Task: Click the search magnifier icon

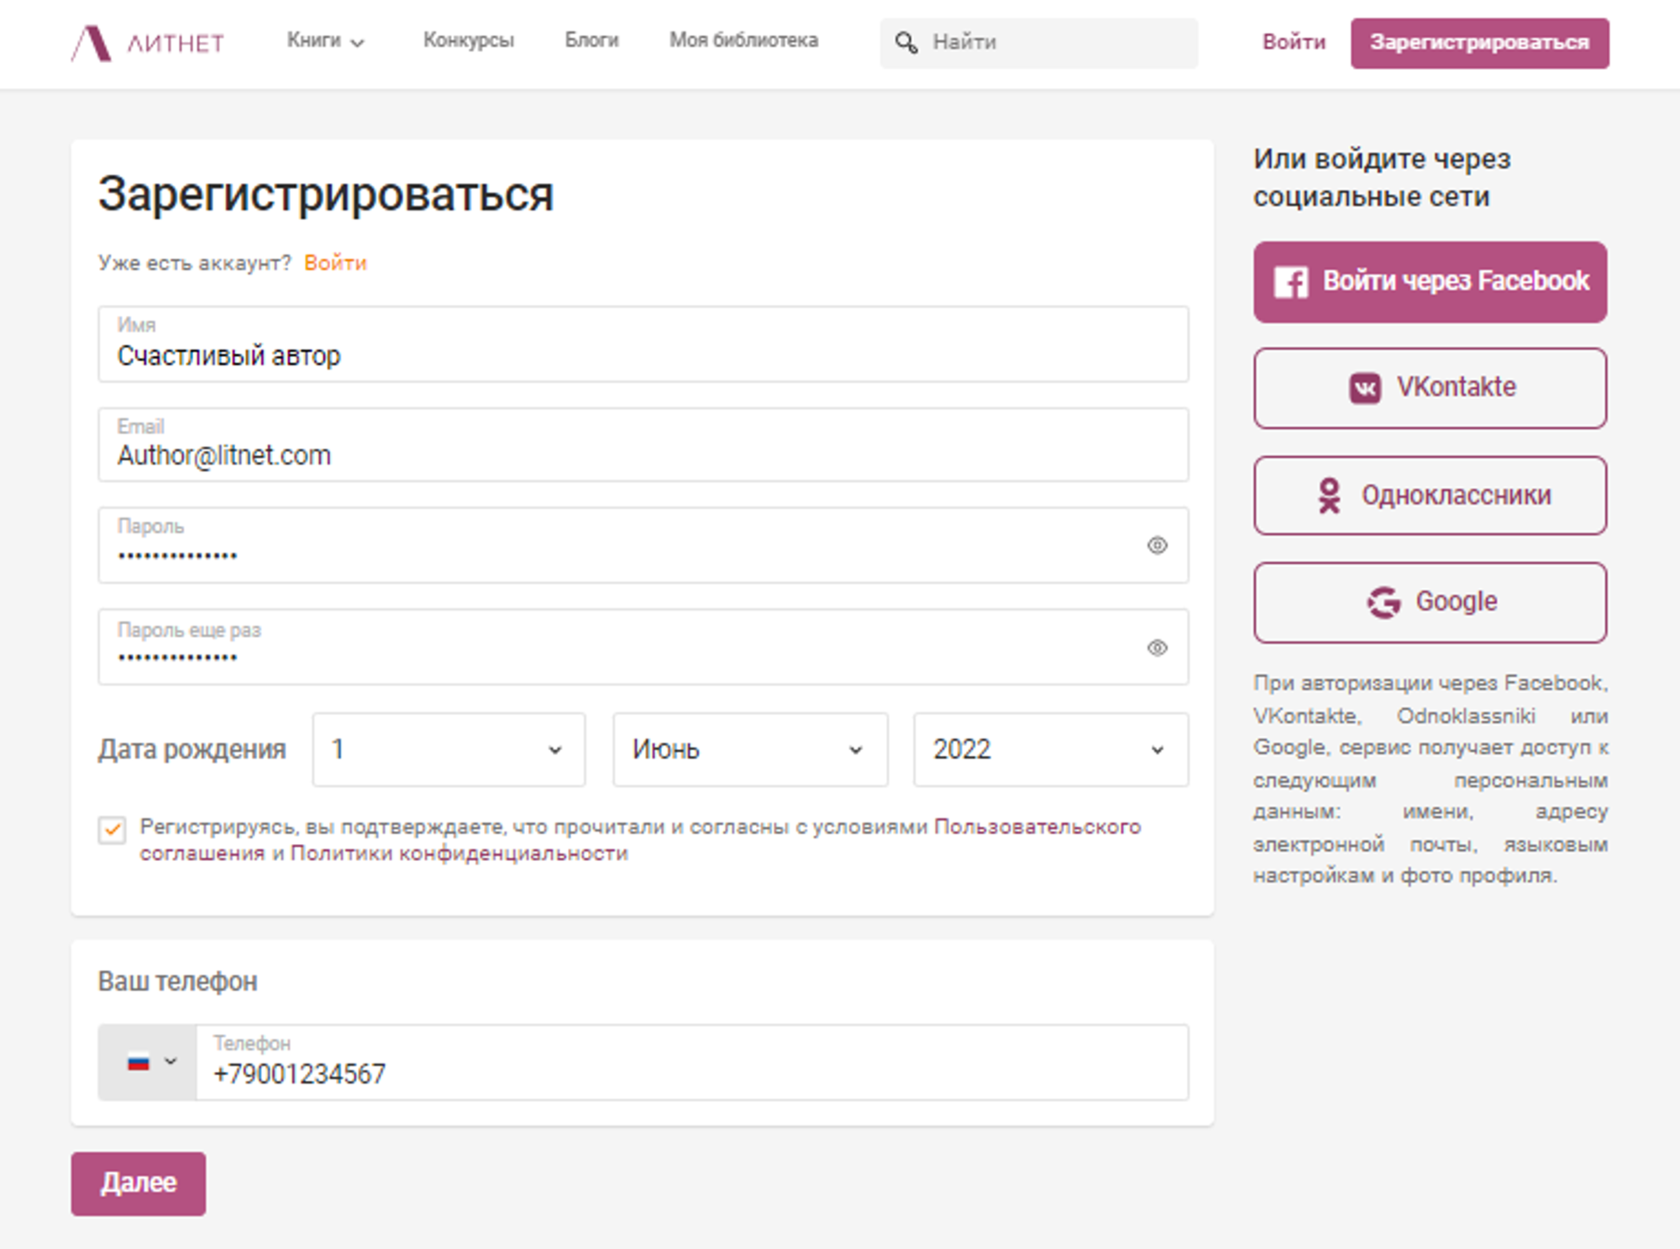Action: coord(906,42)
